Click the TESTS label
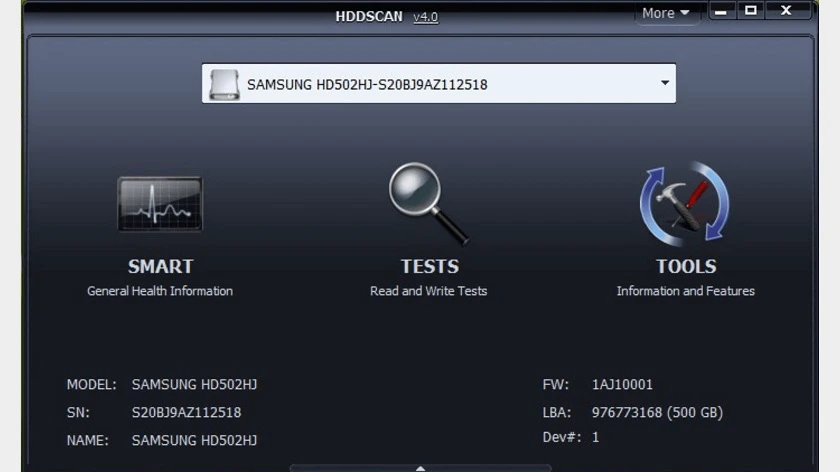The height and width of the screenshot is (472, 840). [x=430, y=266]
